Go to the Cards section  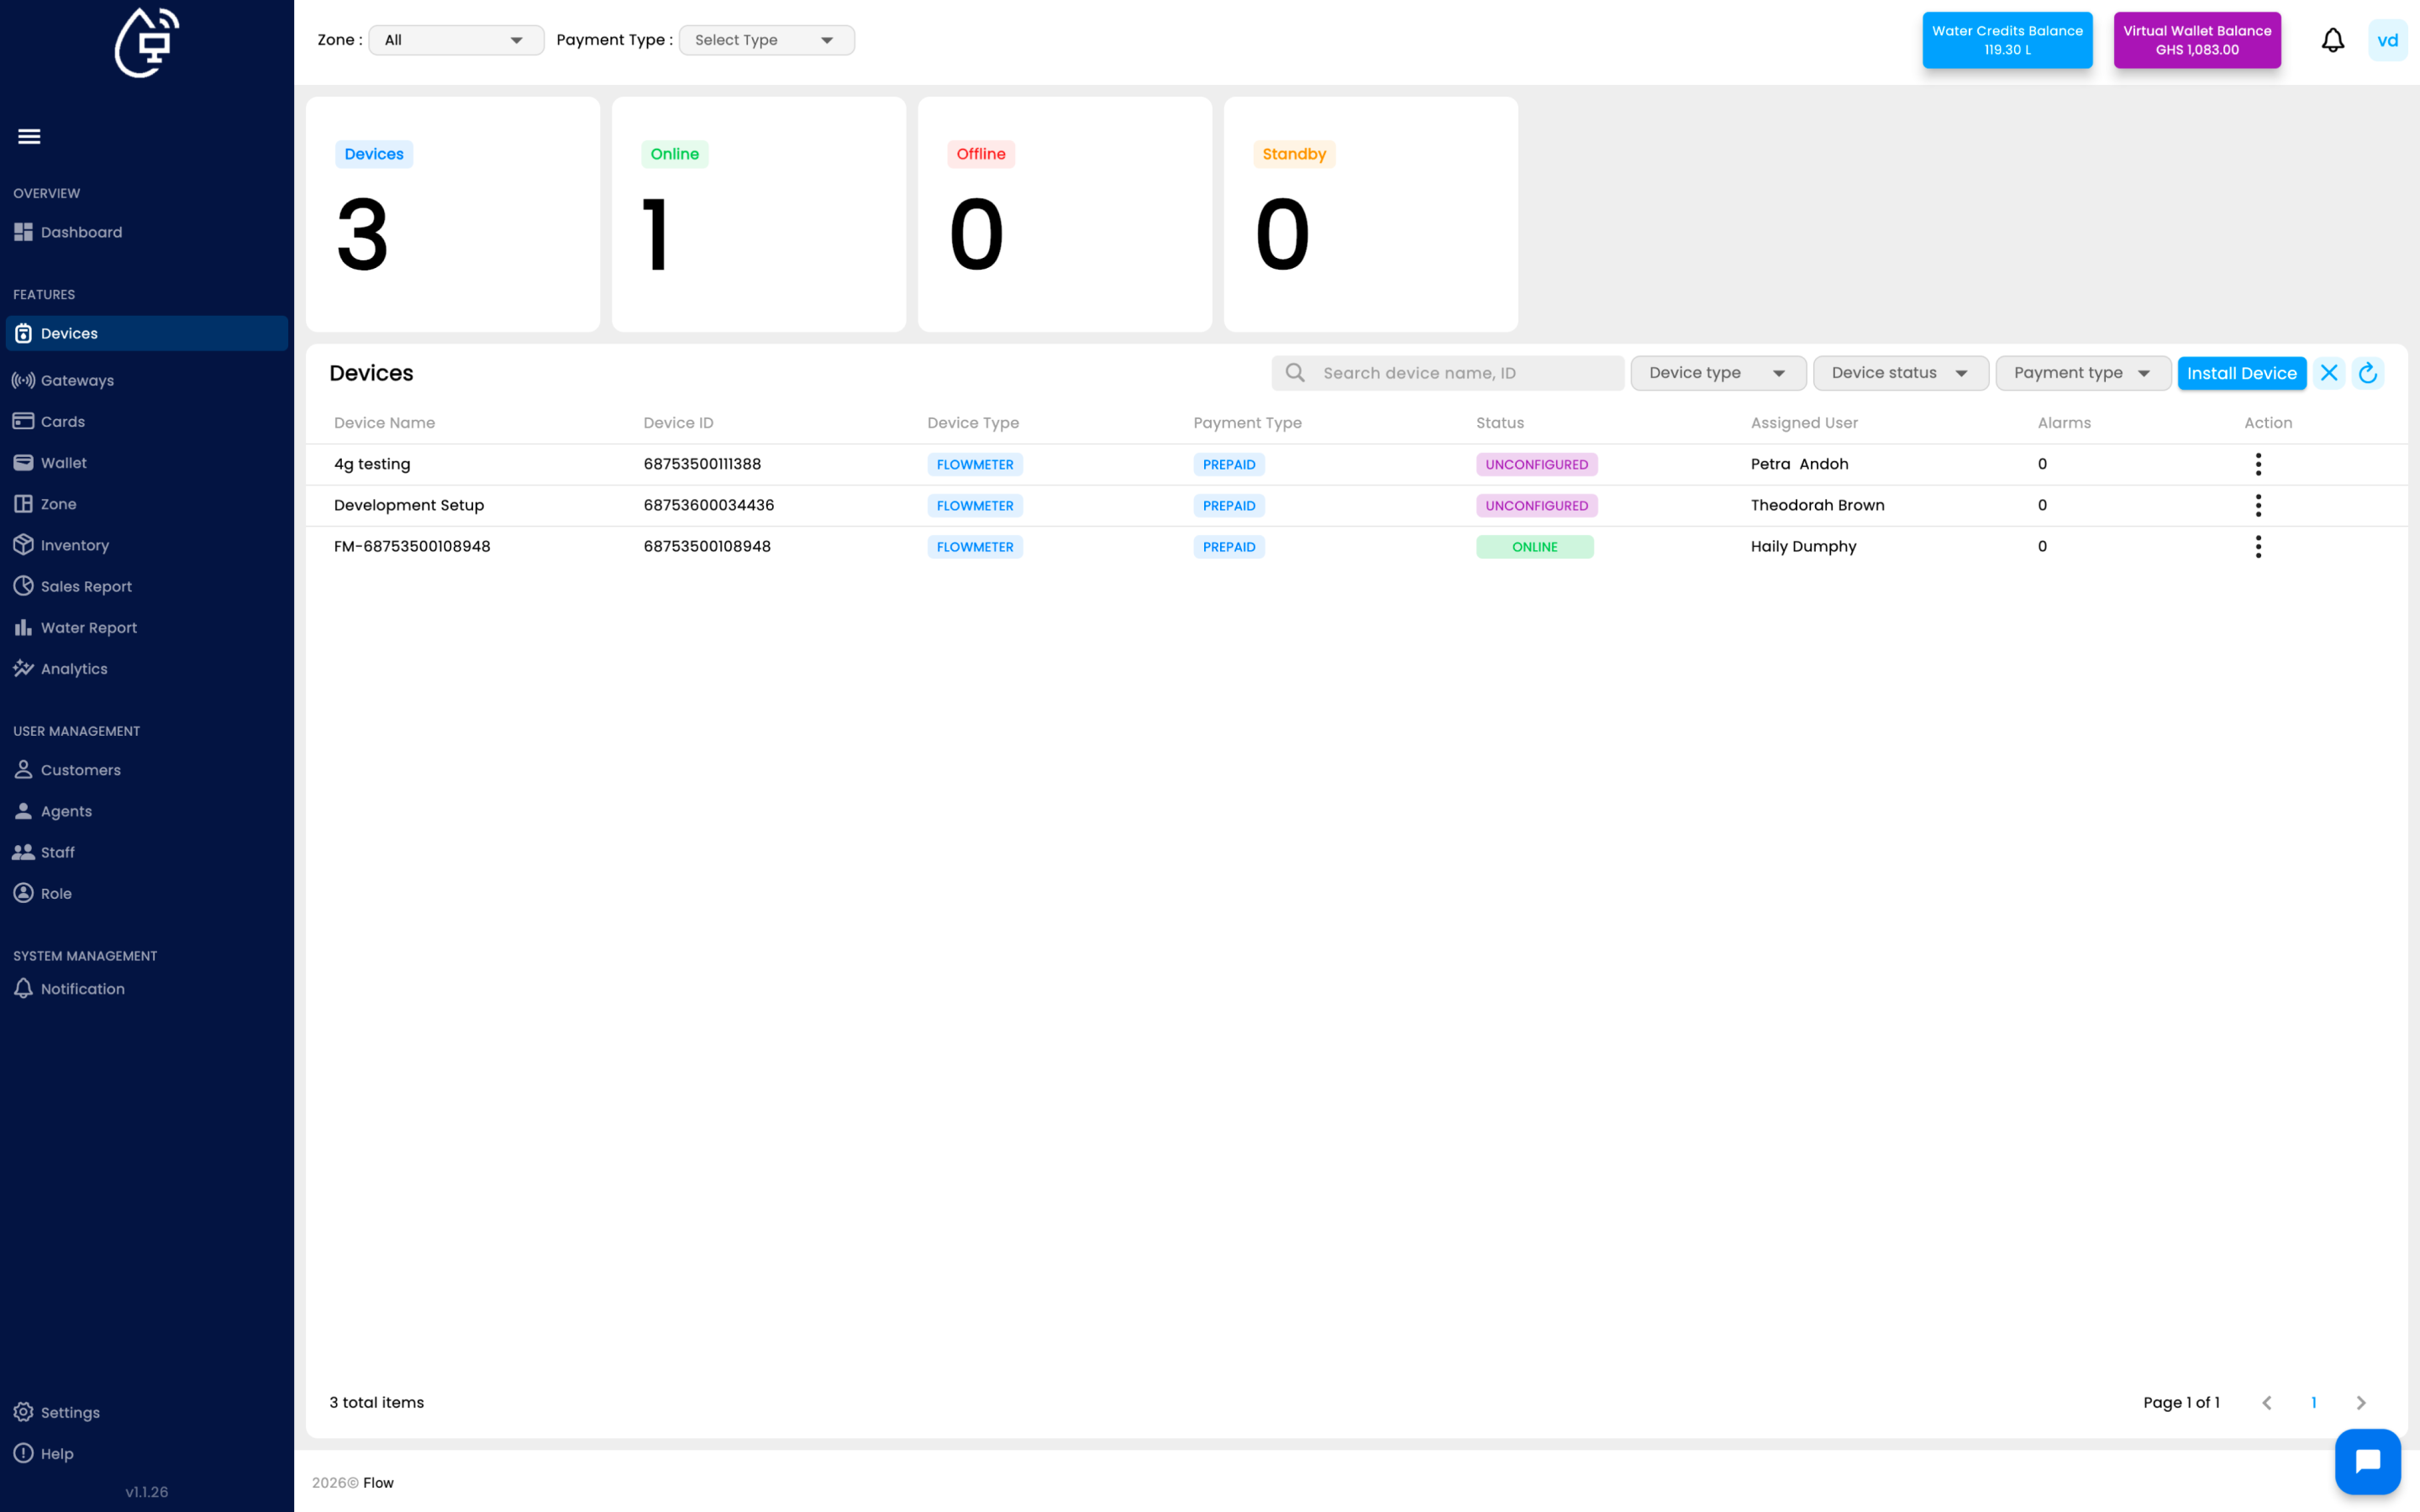[x=147, y=421]
